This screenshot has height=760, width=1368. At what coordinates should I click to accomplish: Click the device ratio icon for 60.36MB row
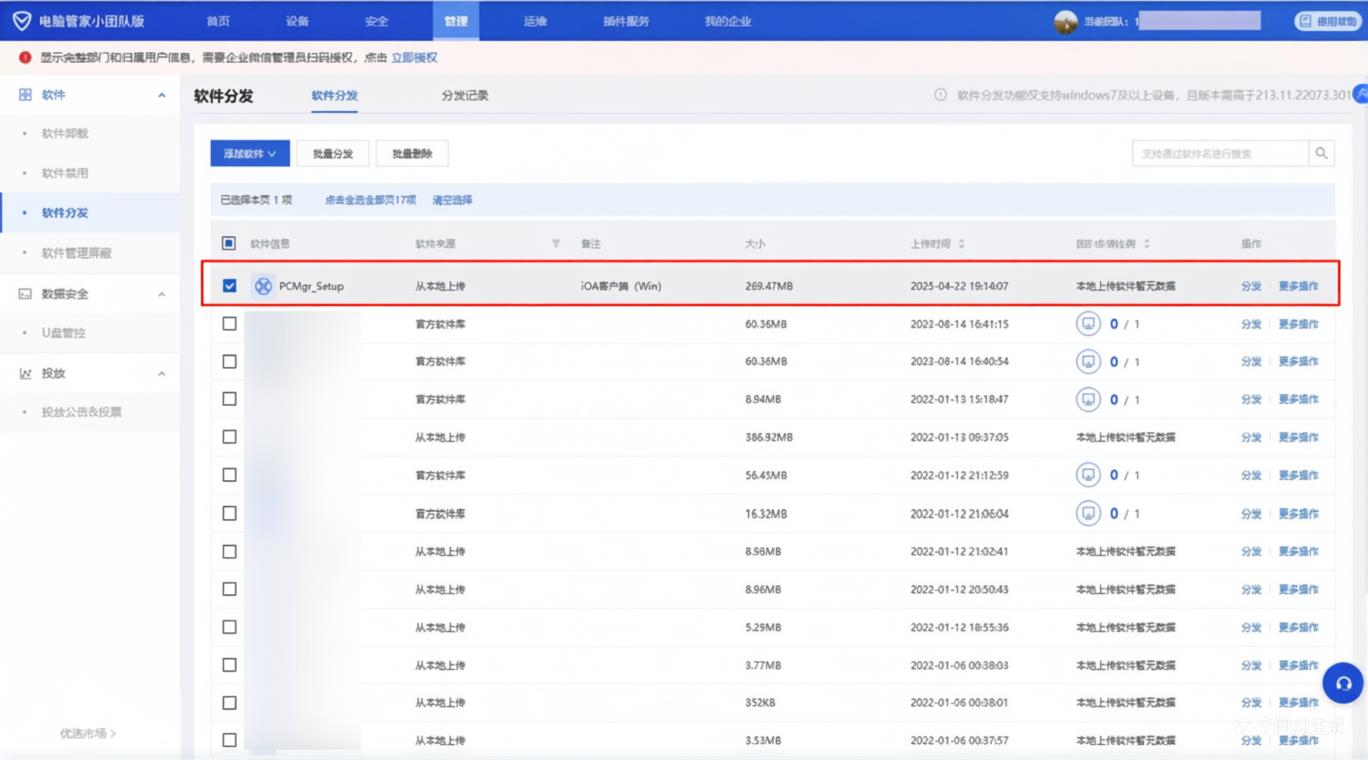pyautogui.click(x=1087, y=324)
